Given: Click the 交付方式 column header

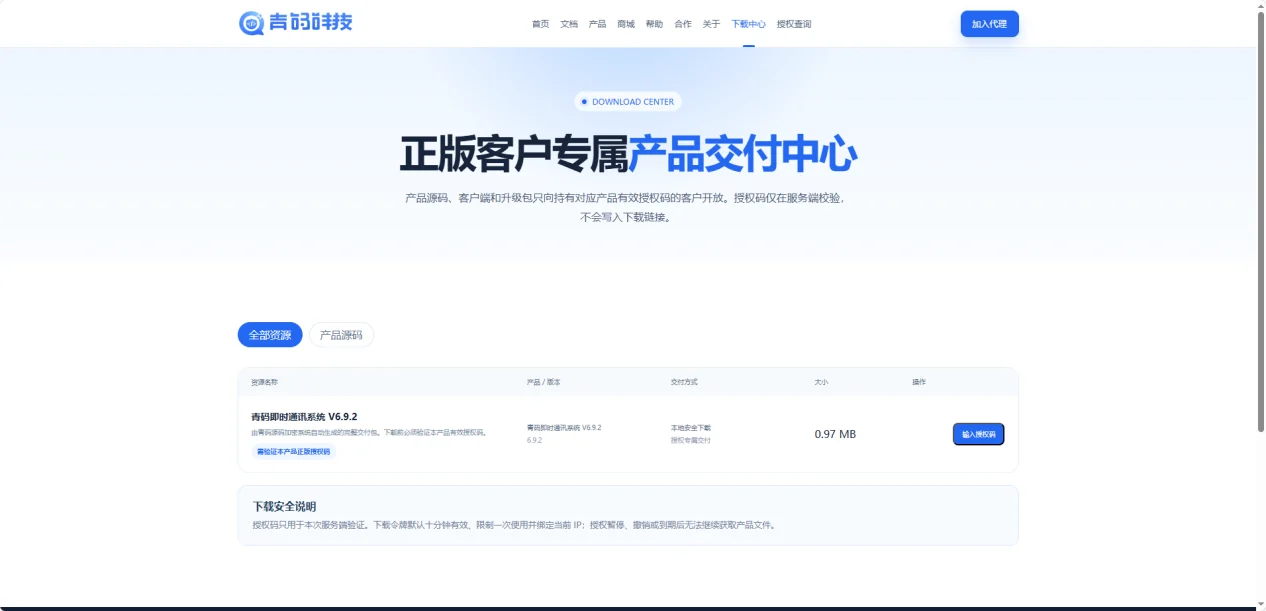Looking at the screenshot, I should 684,382.
